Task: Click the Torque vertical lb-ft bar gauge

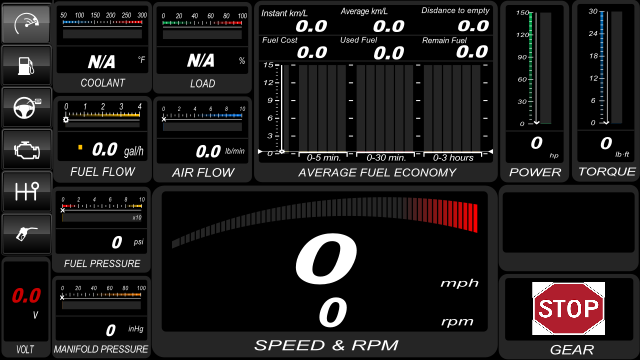Action: [606, 68]
